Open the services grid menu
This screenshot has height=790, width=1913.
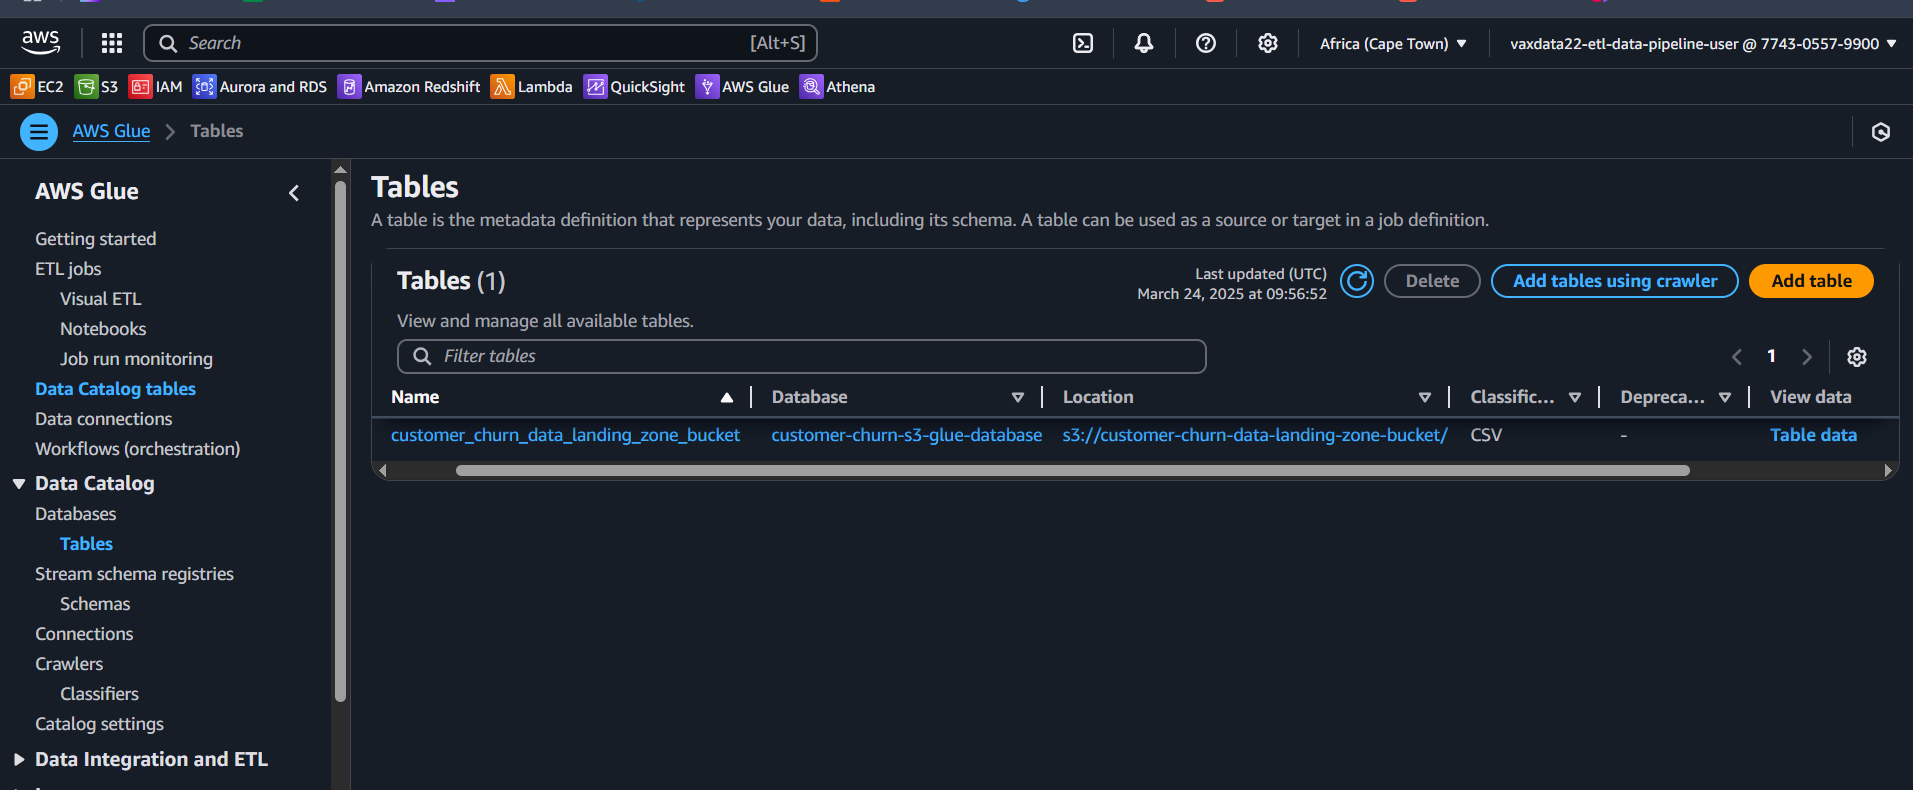point(112,43)
